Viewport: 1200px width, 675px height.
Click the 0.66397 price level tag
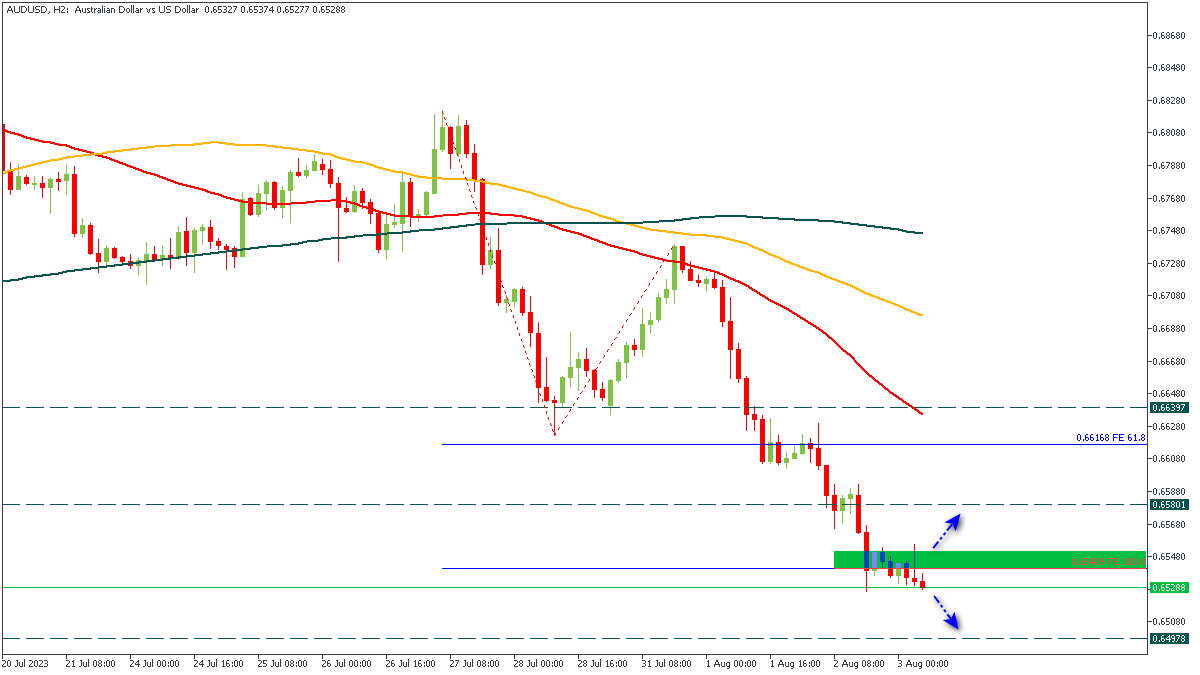click(x=1168, y=408)
